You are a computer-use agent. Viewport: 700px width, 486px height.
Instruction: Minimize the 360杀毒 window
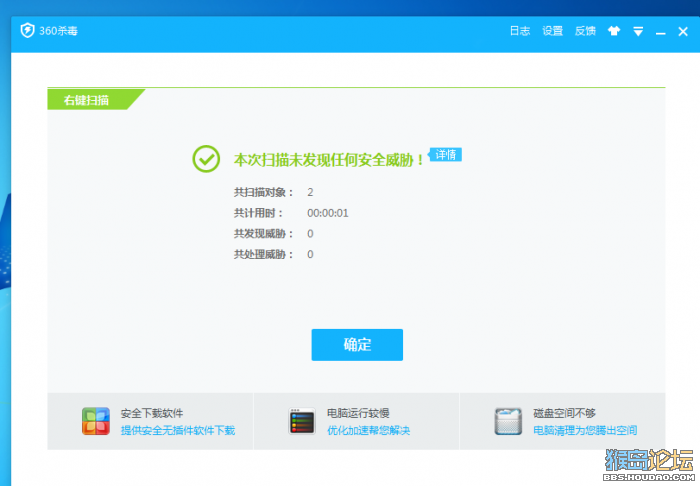[661, 33]
